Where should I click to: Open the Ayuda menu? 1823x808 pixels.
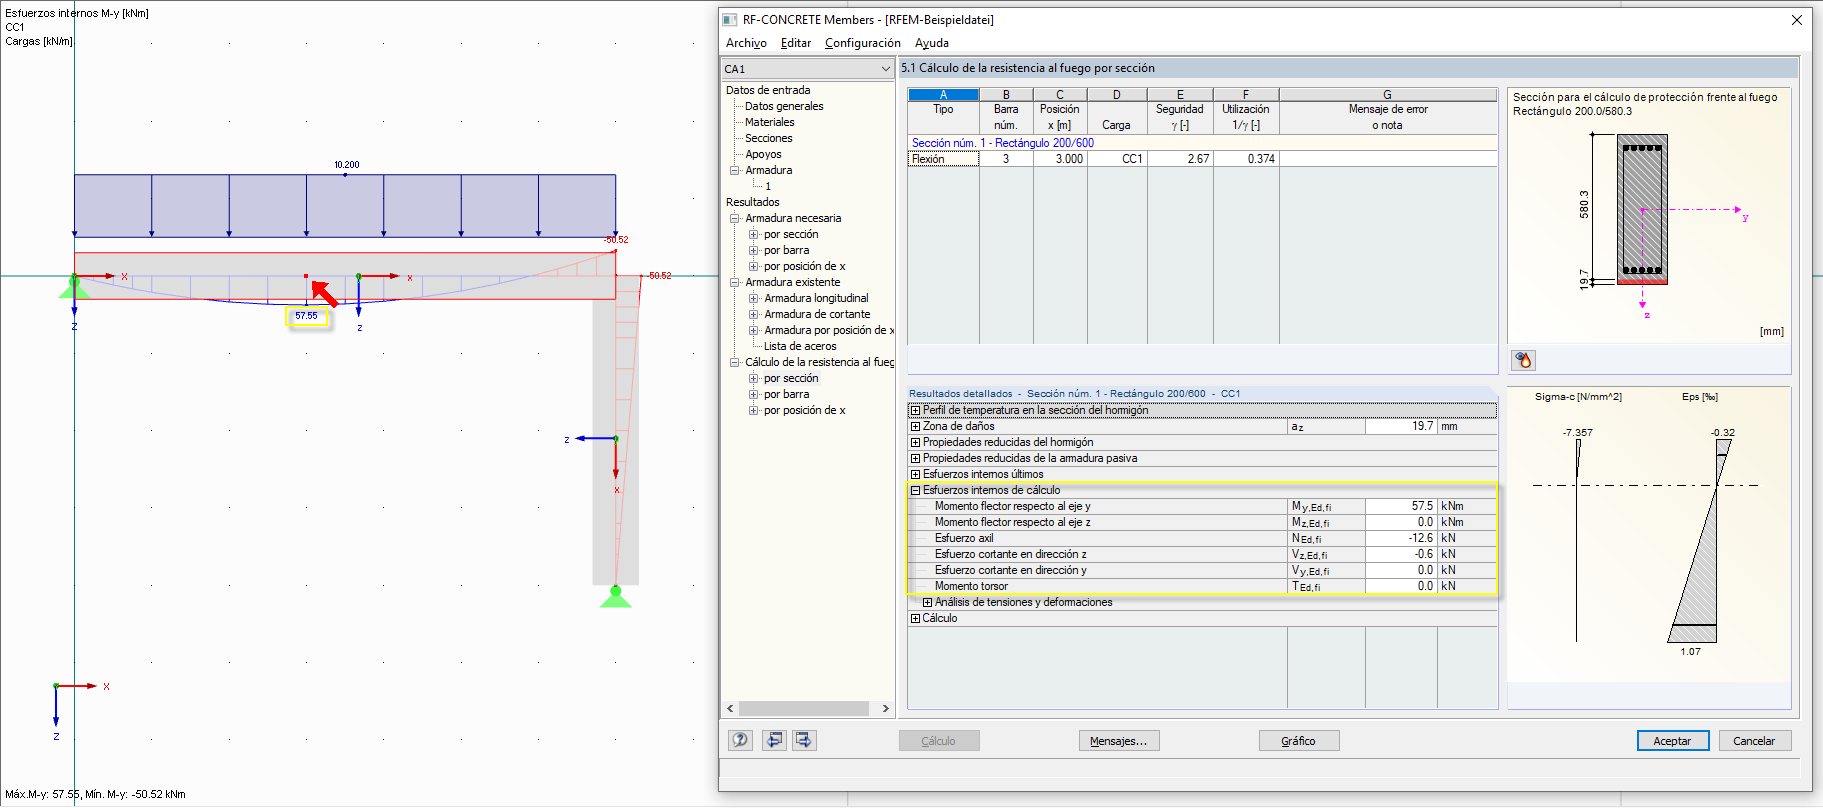pos(932,43)
